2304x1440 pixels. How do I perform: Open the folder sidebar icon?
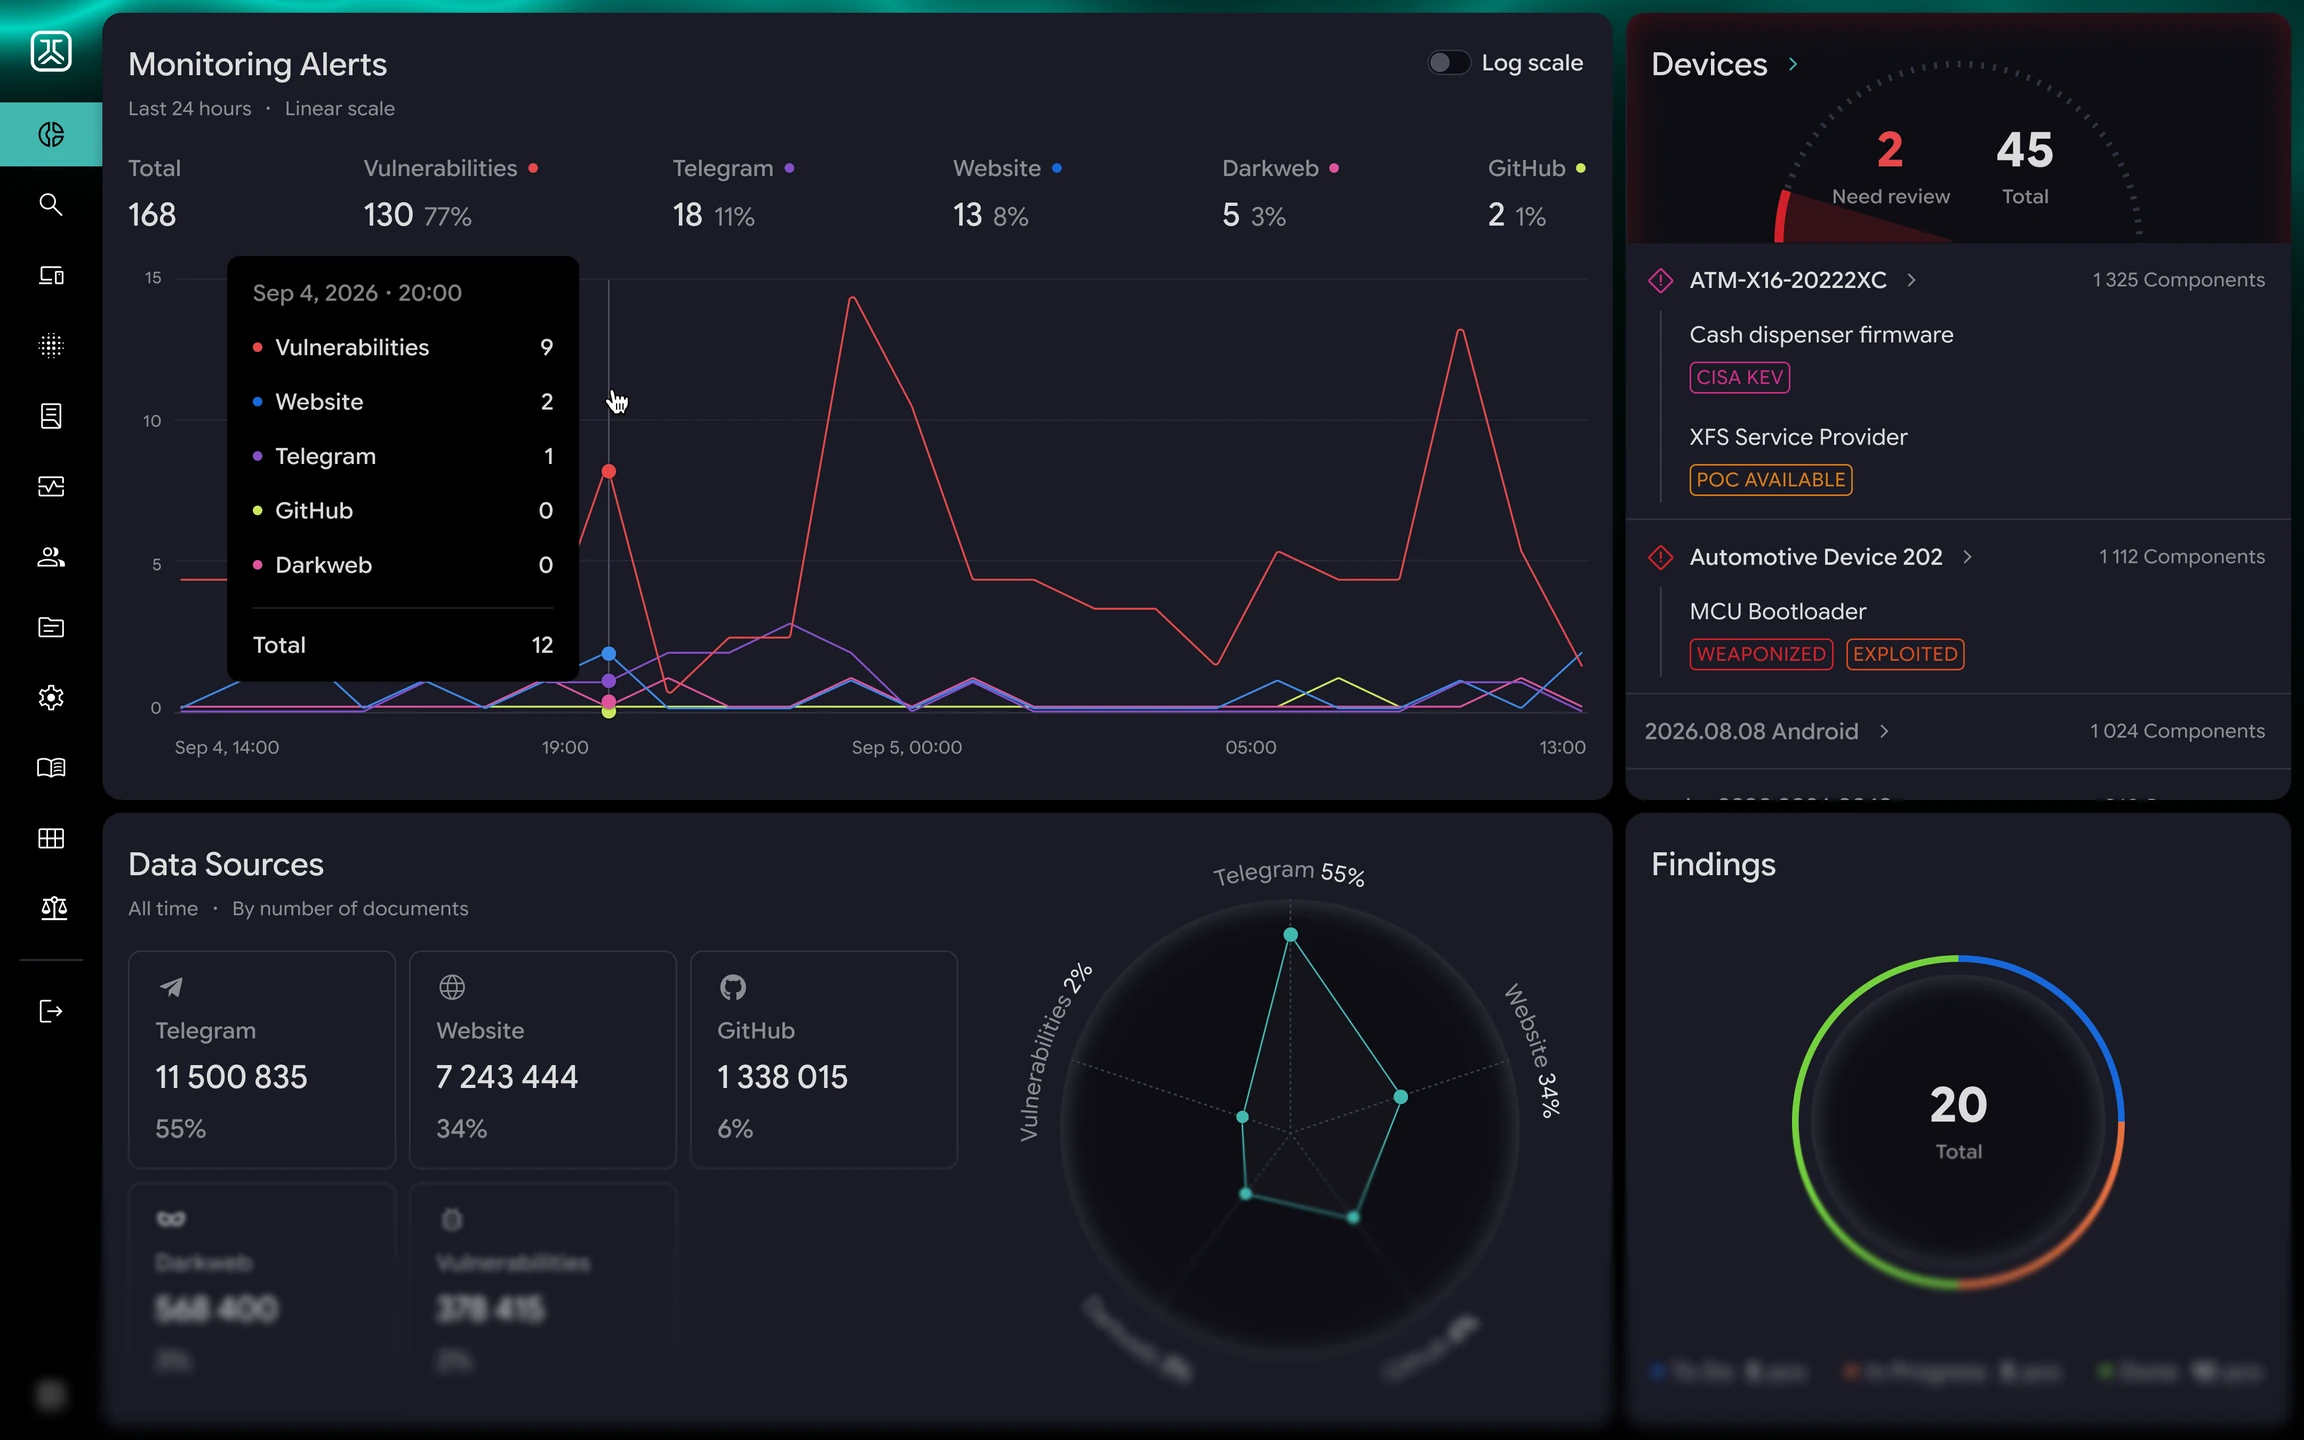pyautogui.click(x=51, y=627)
